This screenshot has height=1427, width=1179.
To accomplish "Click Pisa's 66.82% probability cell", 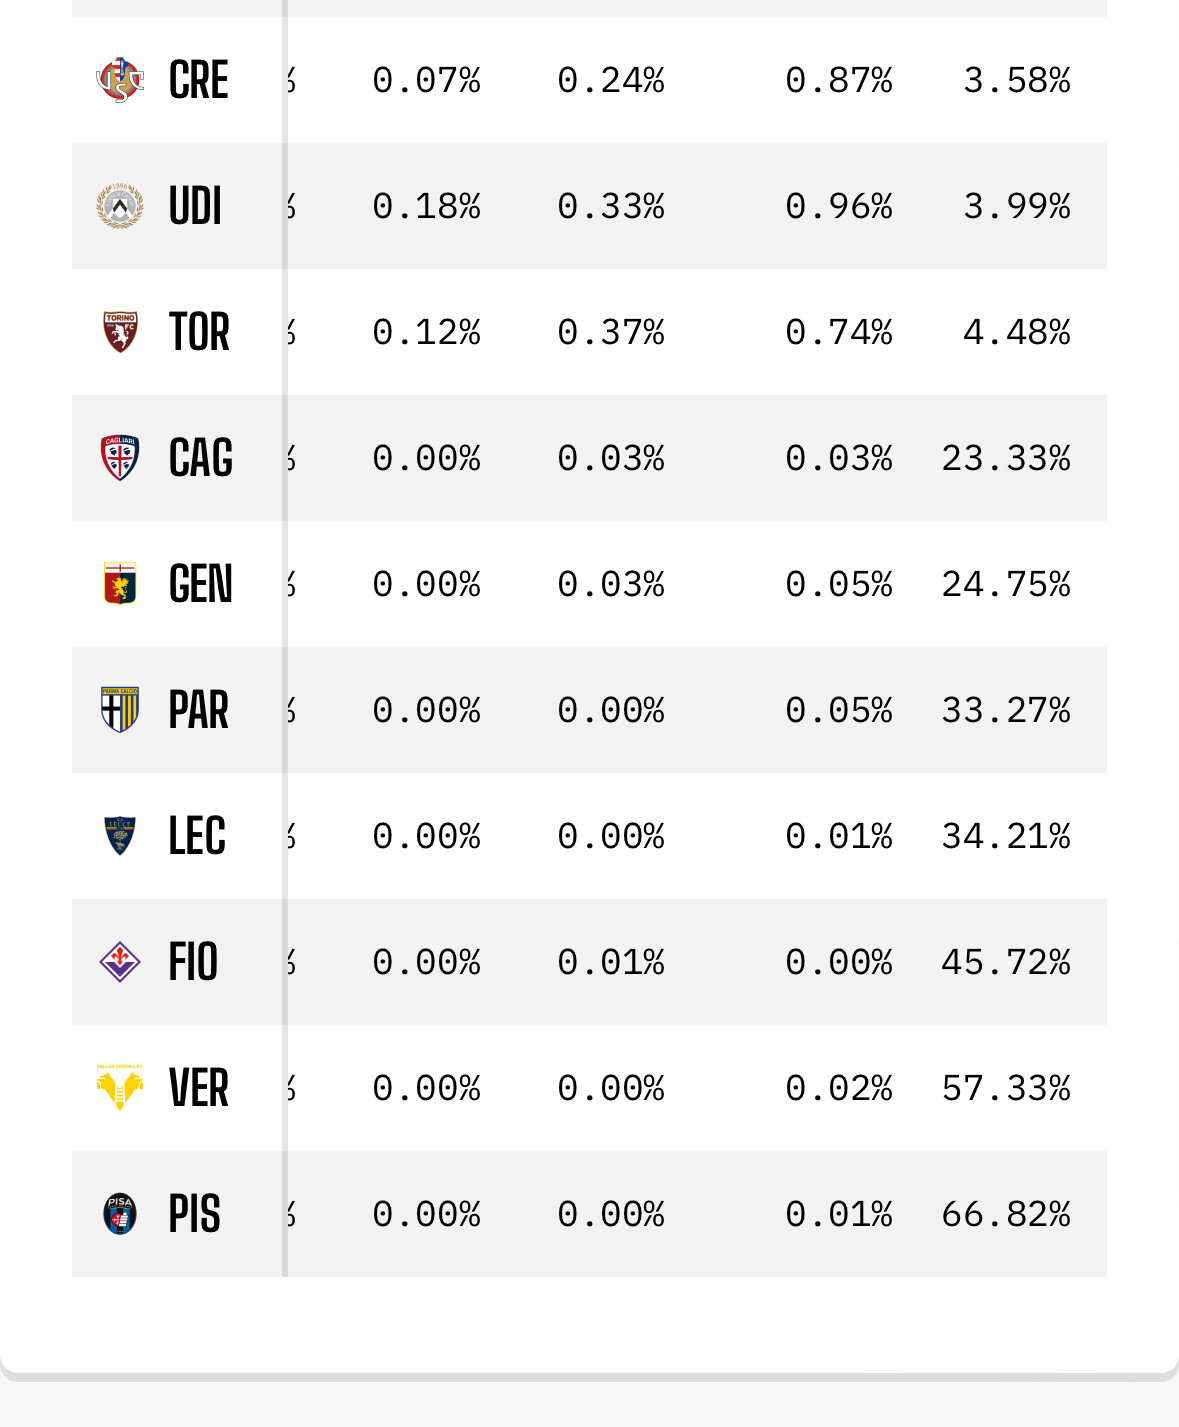I will point(1006,1214).
